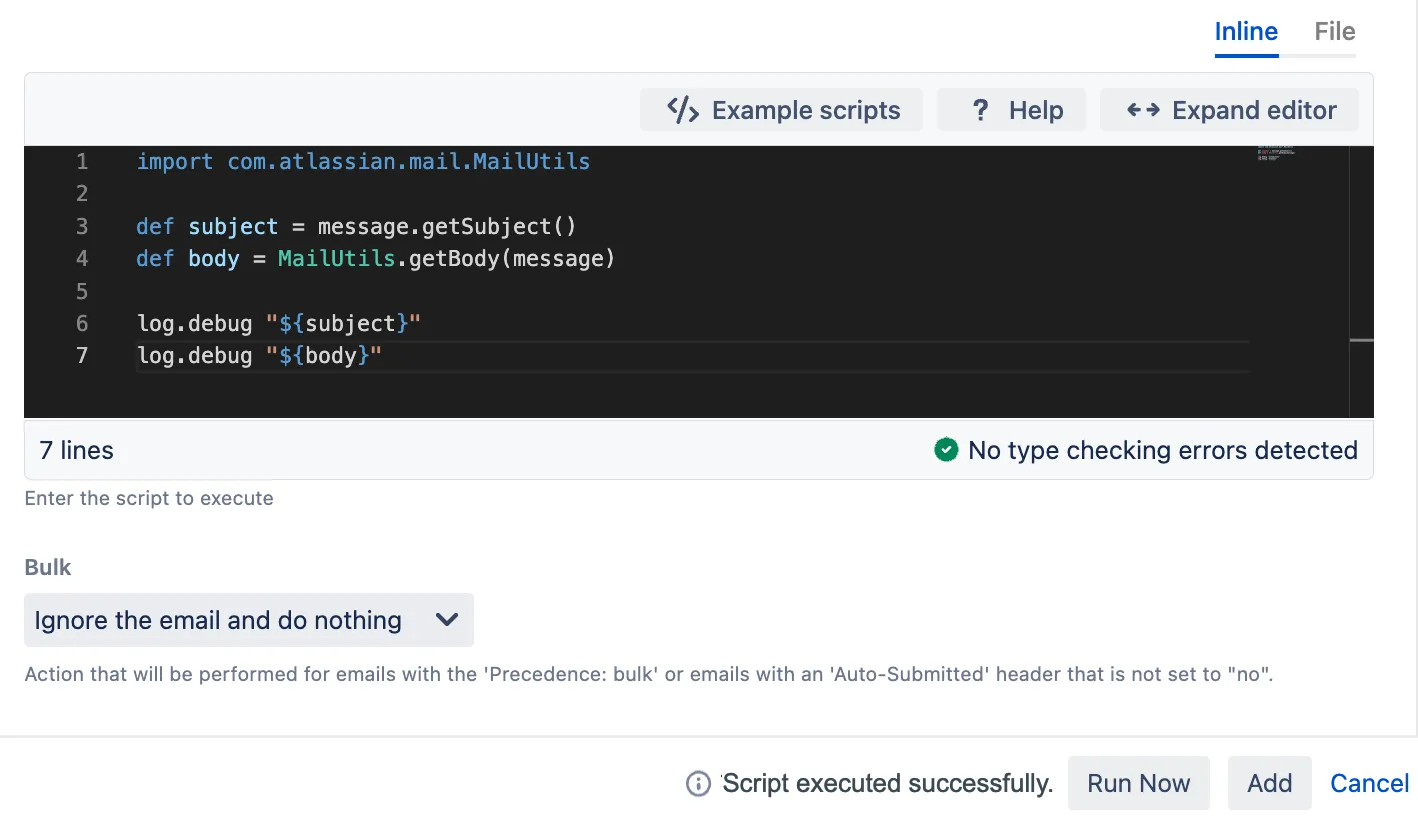Click the green check mark status icon
This screenshot has height=824, width=1418.
946,450
